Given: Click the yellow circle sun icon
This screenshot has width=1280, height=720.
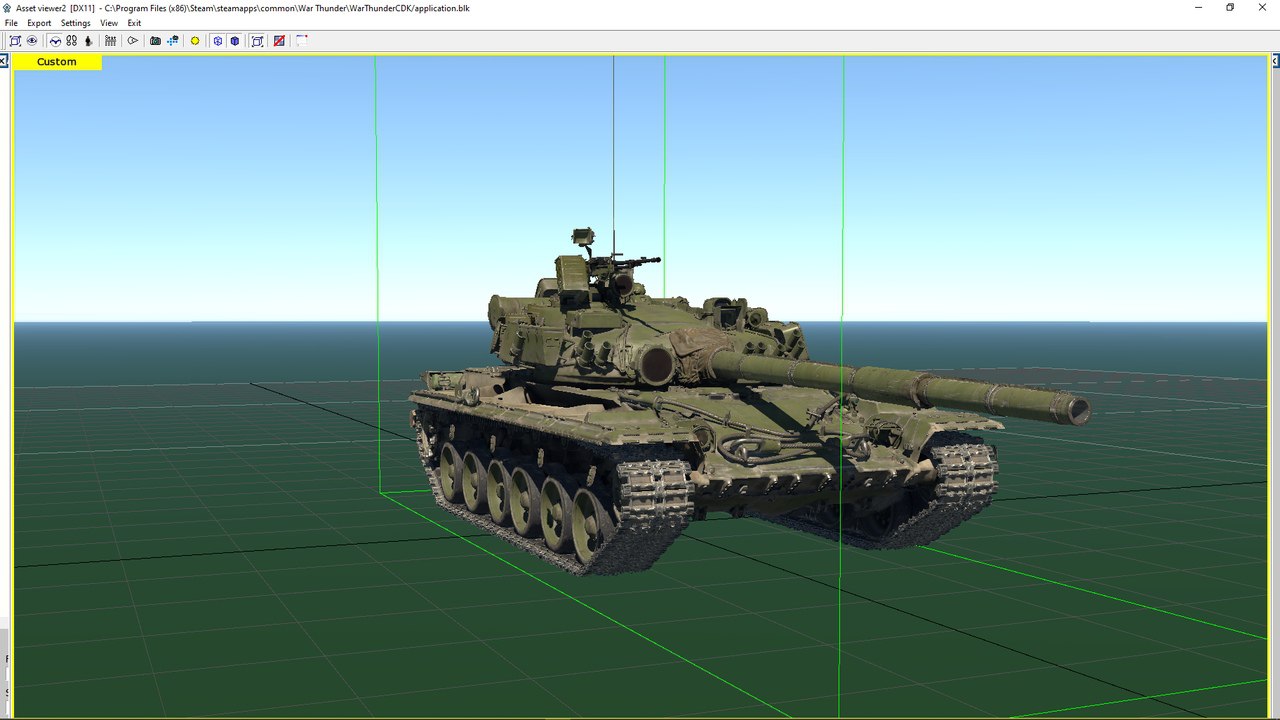Looking at the screenshot, I should (x=195, y=41).
